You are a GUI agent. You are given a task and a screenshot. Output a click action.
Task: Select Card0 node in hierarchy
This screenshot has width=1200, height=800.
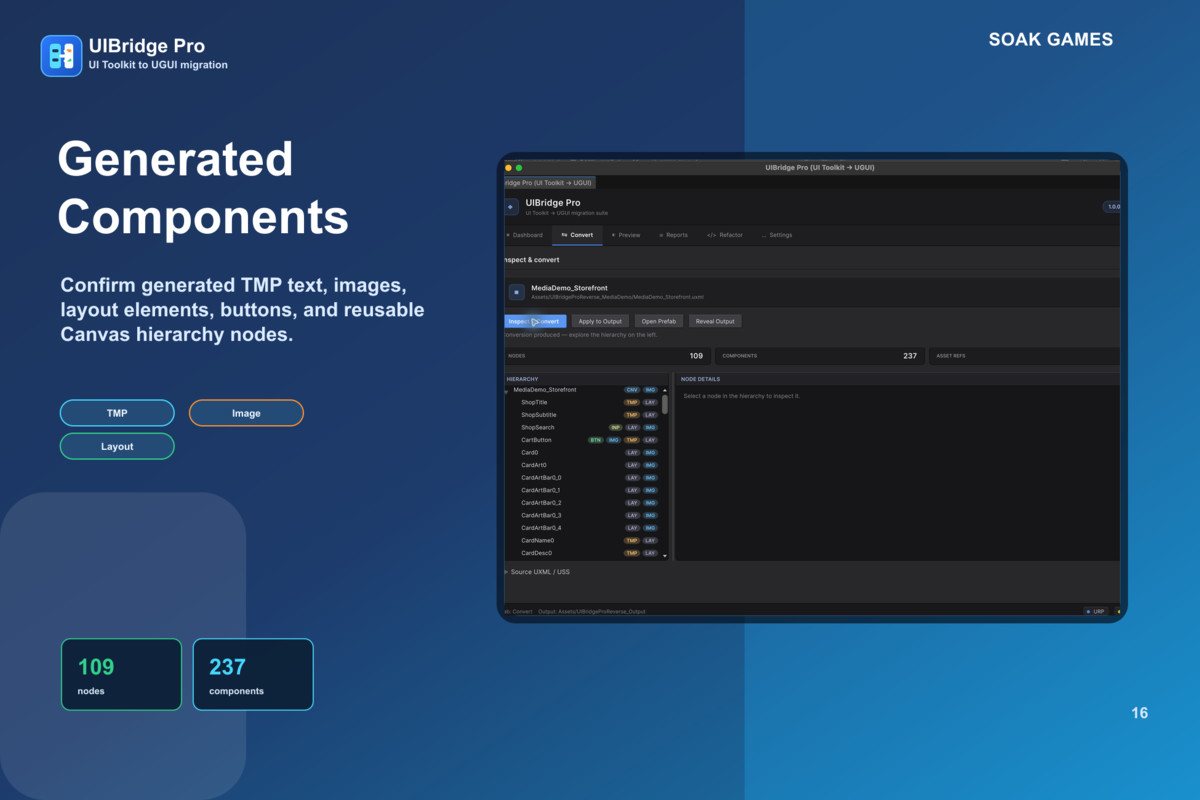530,452
